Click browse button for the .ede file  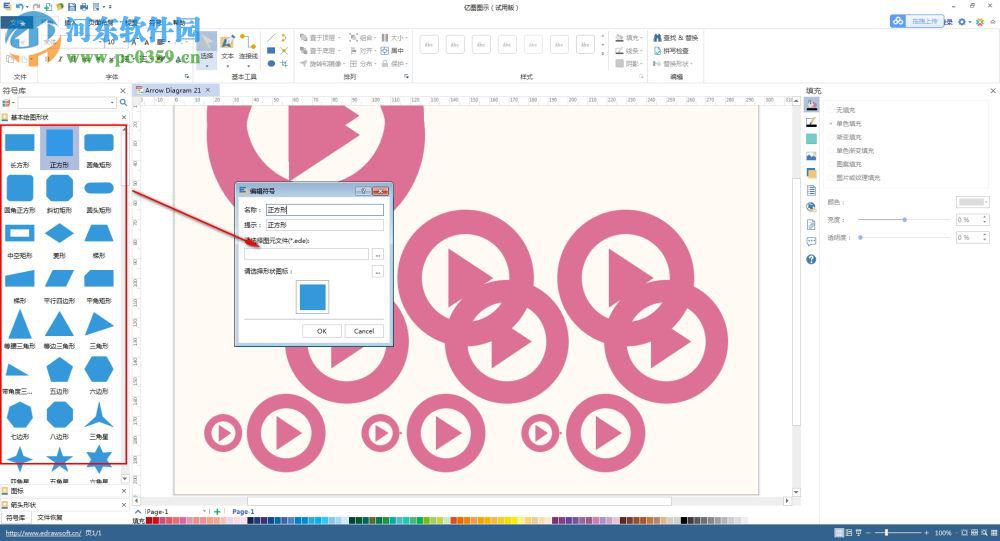click(378, 254)
